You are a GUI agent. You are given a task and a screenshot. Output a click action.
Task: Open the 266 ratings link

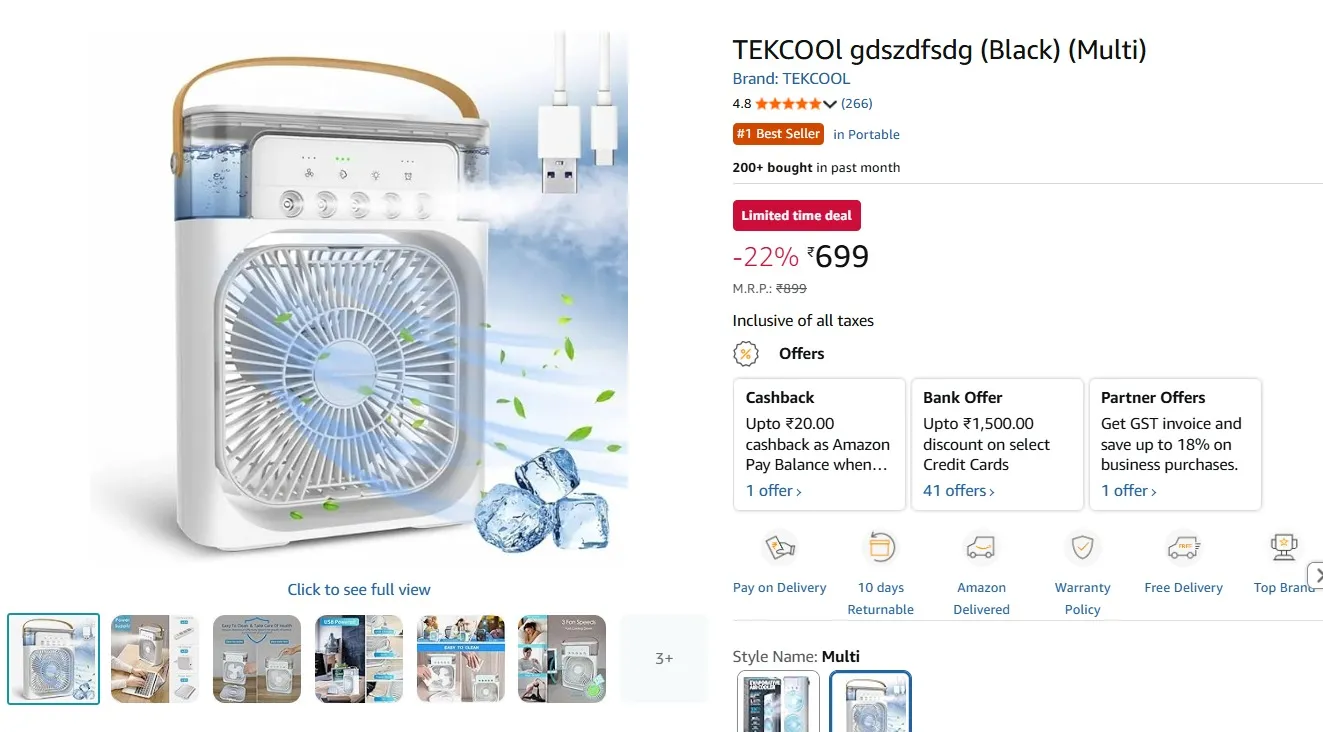coord(857,104)
